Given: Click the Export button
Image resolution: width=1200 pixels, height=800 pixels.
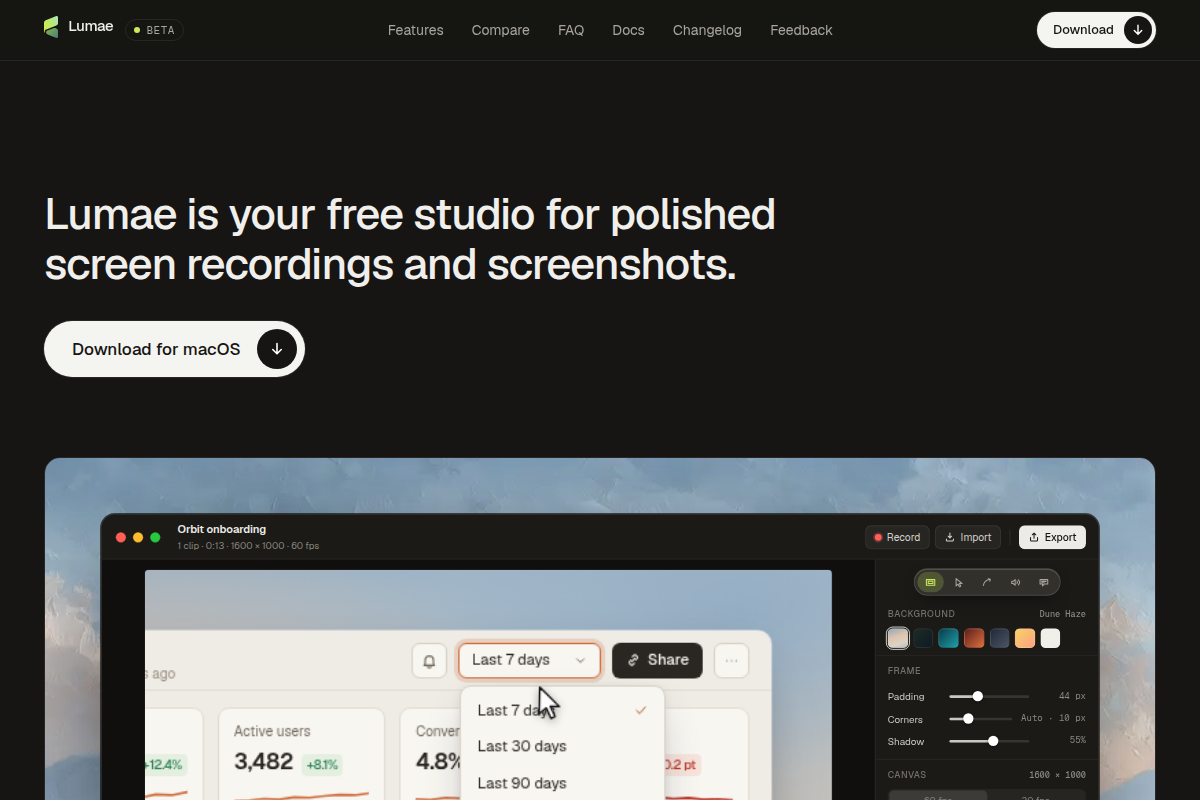Looking at the screenshot, I should (x=1052, y=537).
